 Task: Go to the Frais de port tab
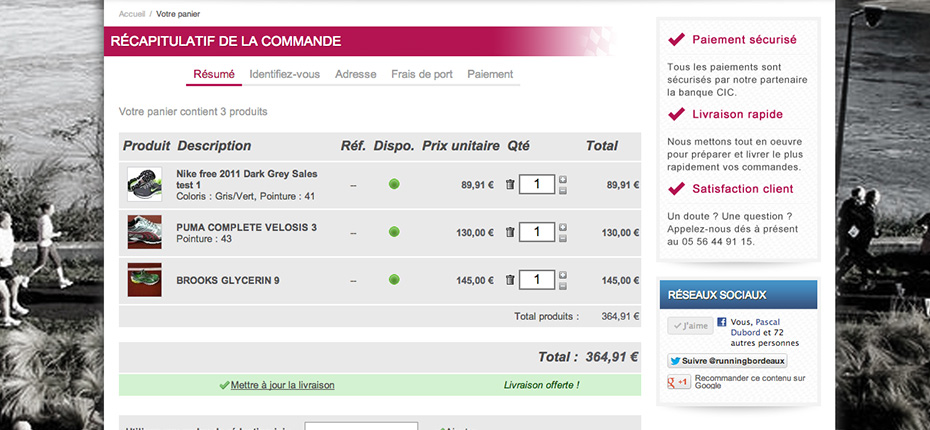tap(421, 74)
